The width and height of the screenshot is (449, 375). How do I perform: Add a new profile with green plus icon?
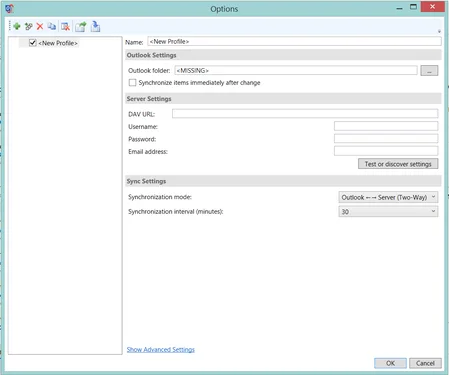17,26
